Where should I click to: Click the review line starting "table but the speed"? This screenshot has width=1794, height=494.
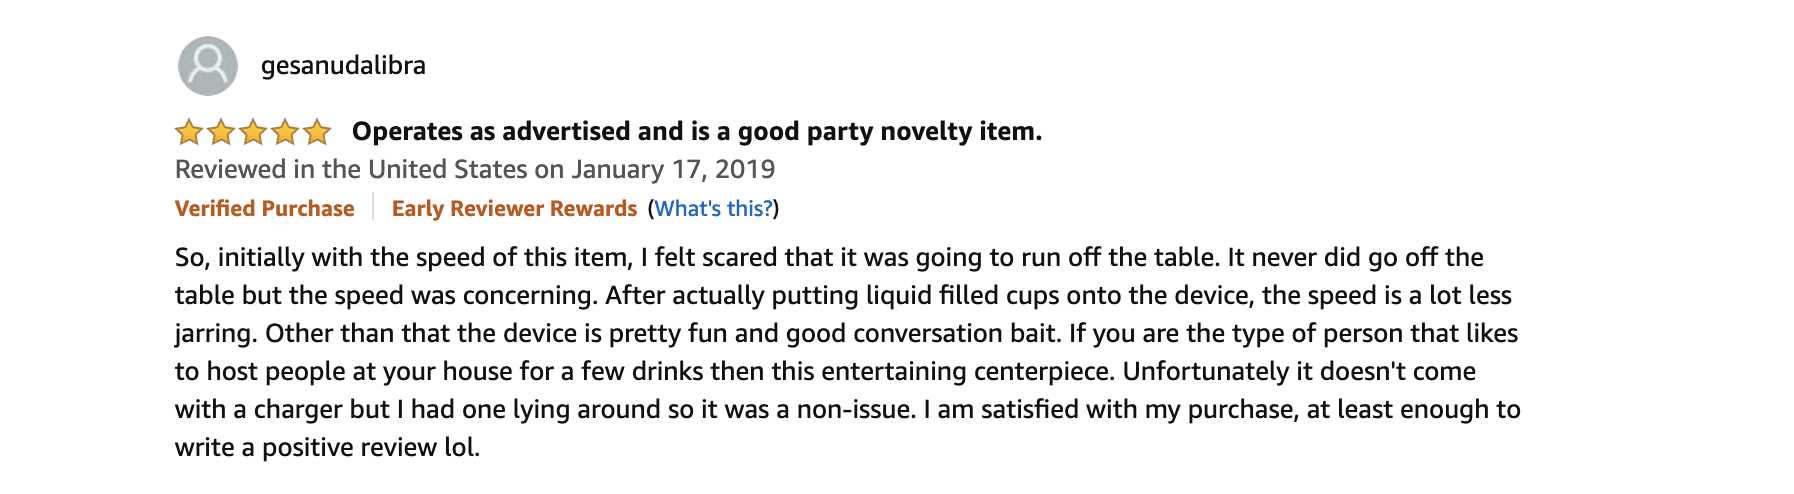coord(842,295)
